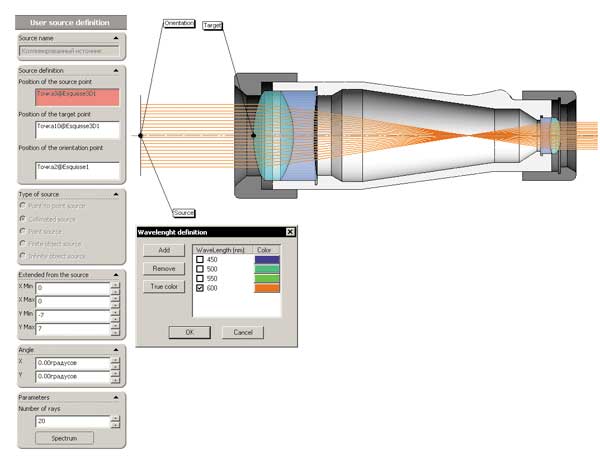Collapse the Type of source section
Viewport: 600px width, 464px height.
pos(119,192)
